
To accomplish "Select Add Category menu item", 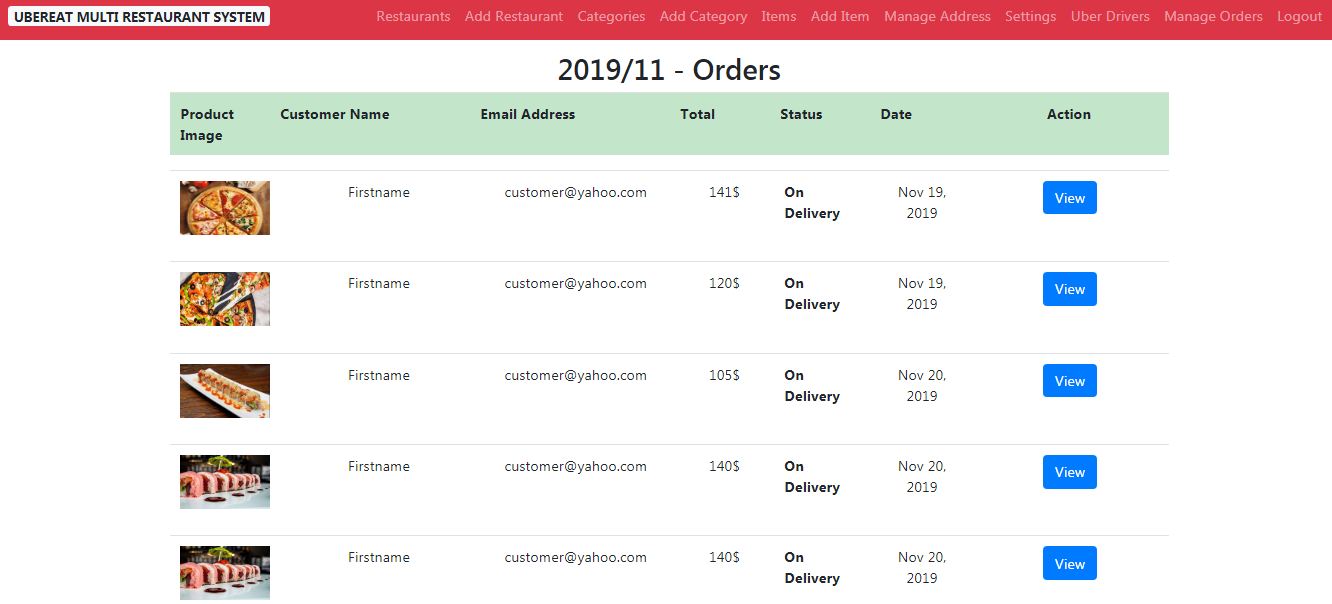I will [x=703, y=16].
